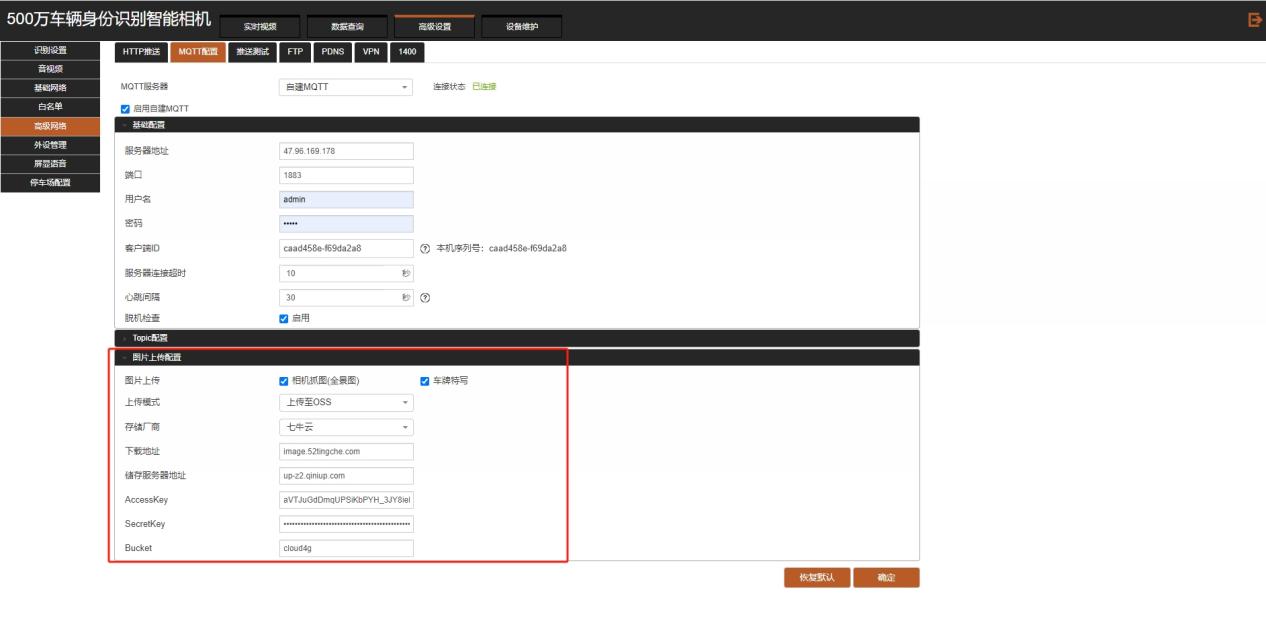This screenshot has width=1266, height=627.
Task: Select 高级网络 in the sidebar
Action: click(50, 126)
